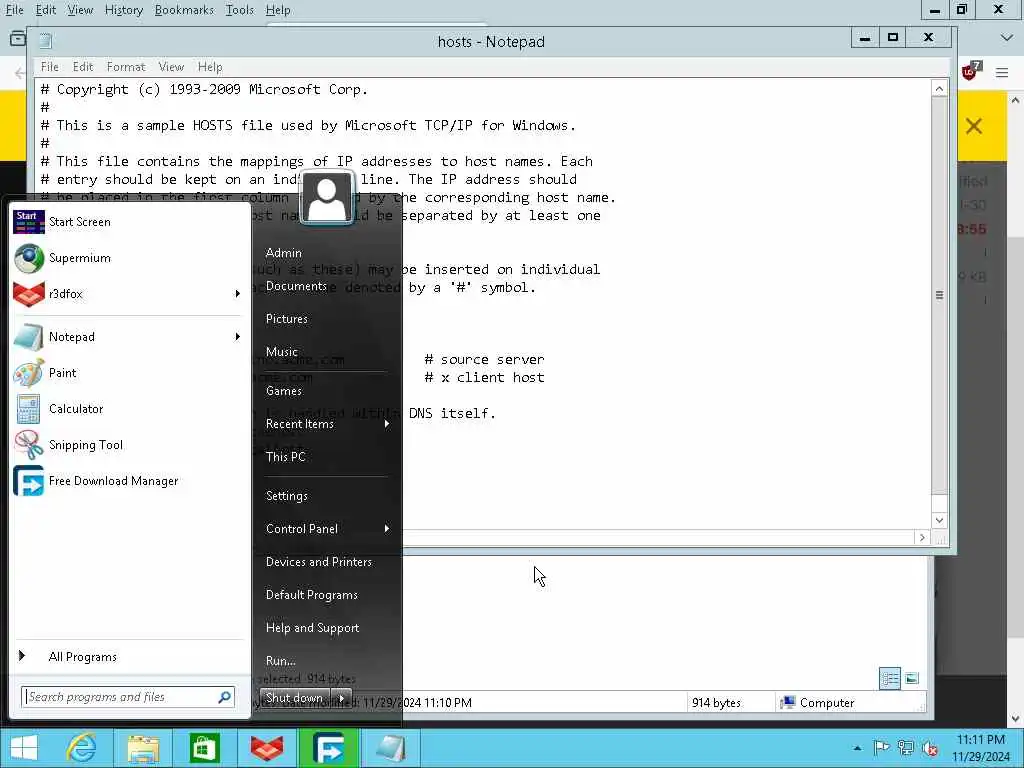The width and height of the screenshot is (1024, 768).
Task: Open Internet Explorer from the taskbar
Action: click(x=83, y=748)
